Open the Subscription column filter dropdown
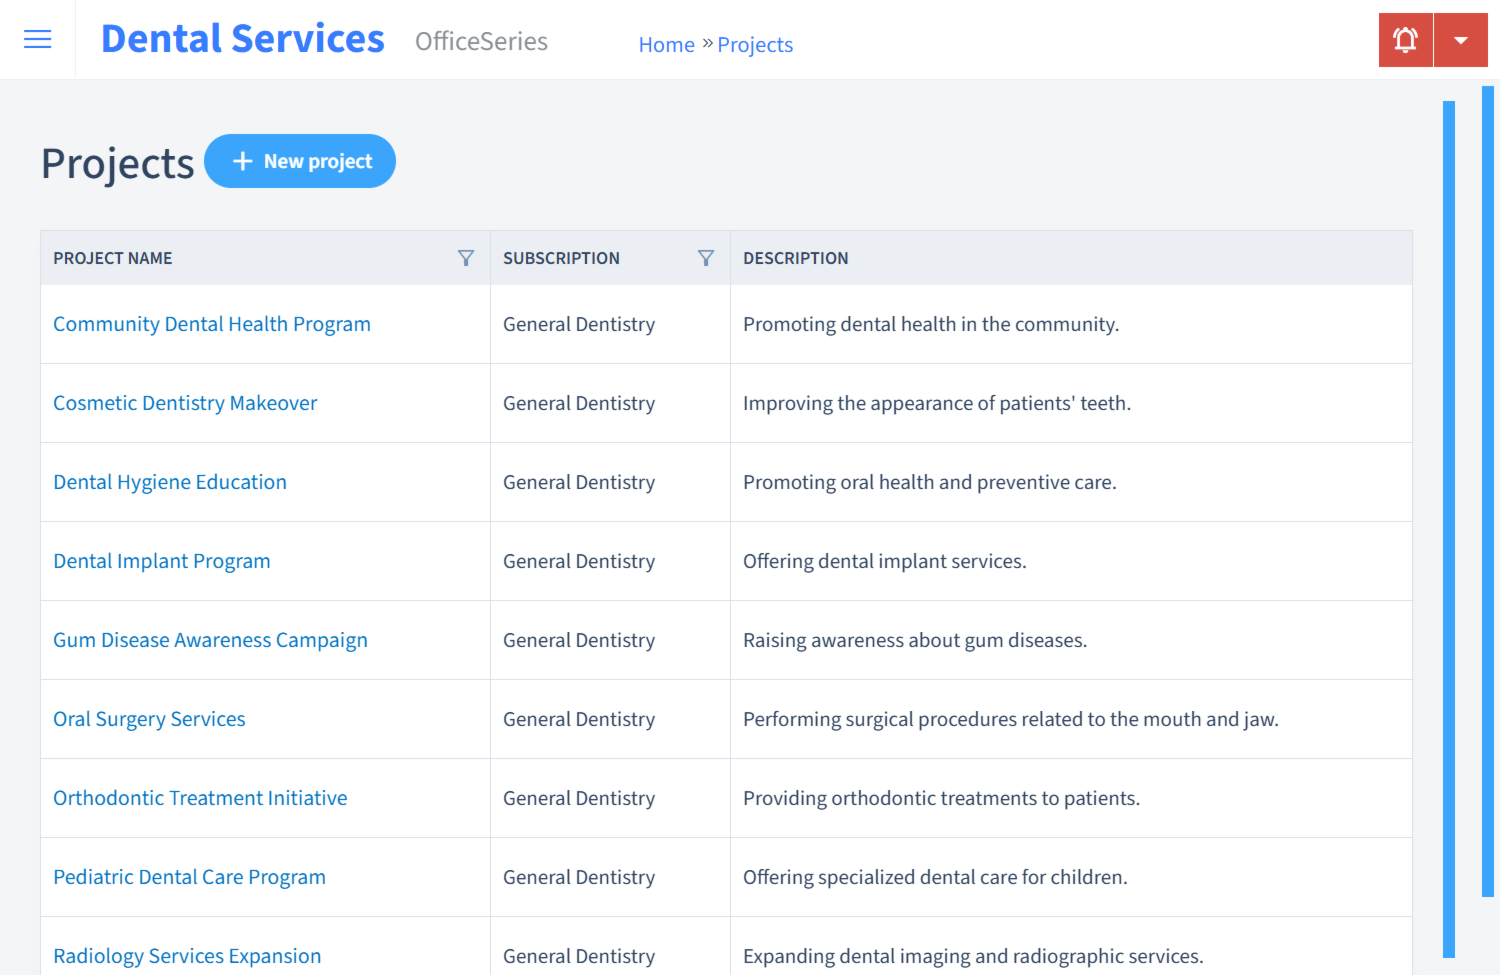 [x=706, y=257]
